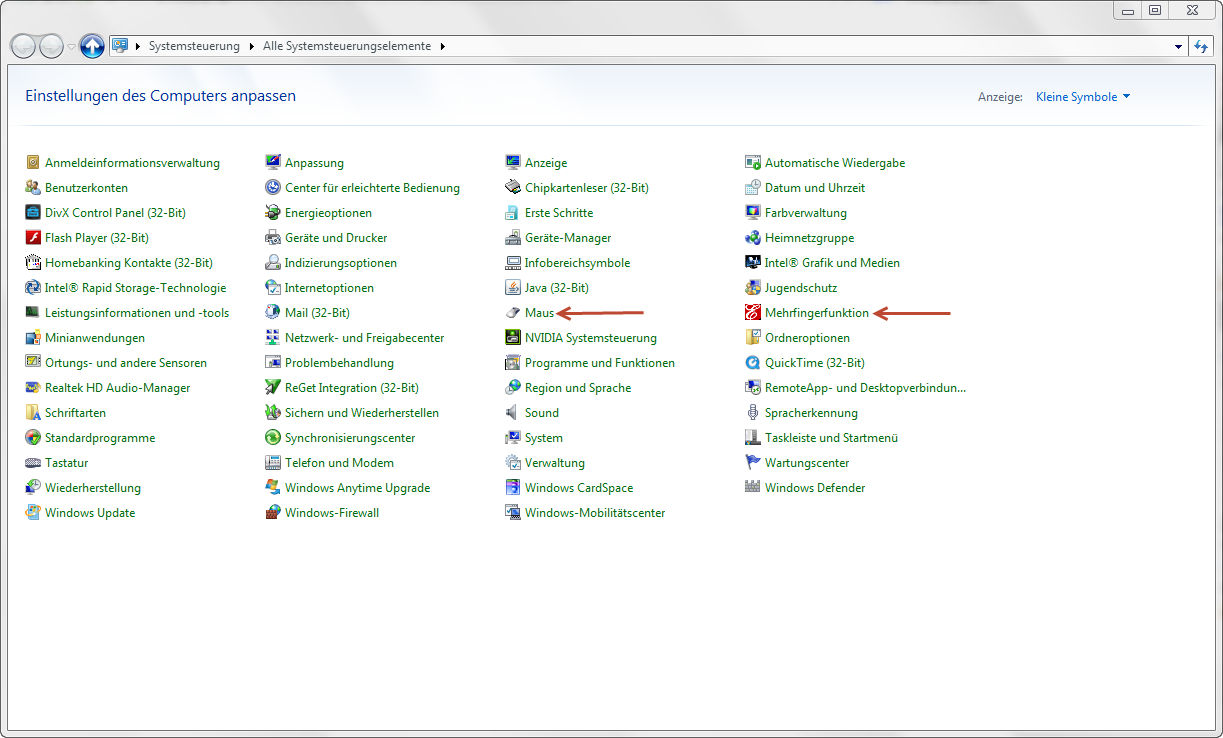
Task: Open the Problembehandlung link
Action: [339, 363]
